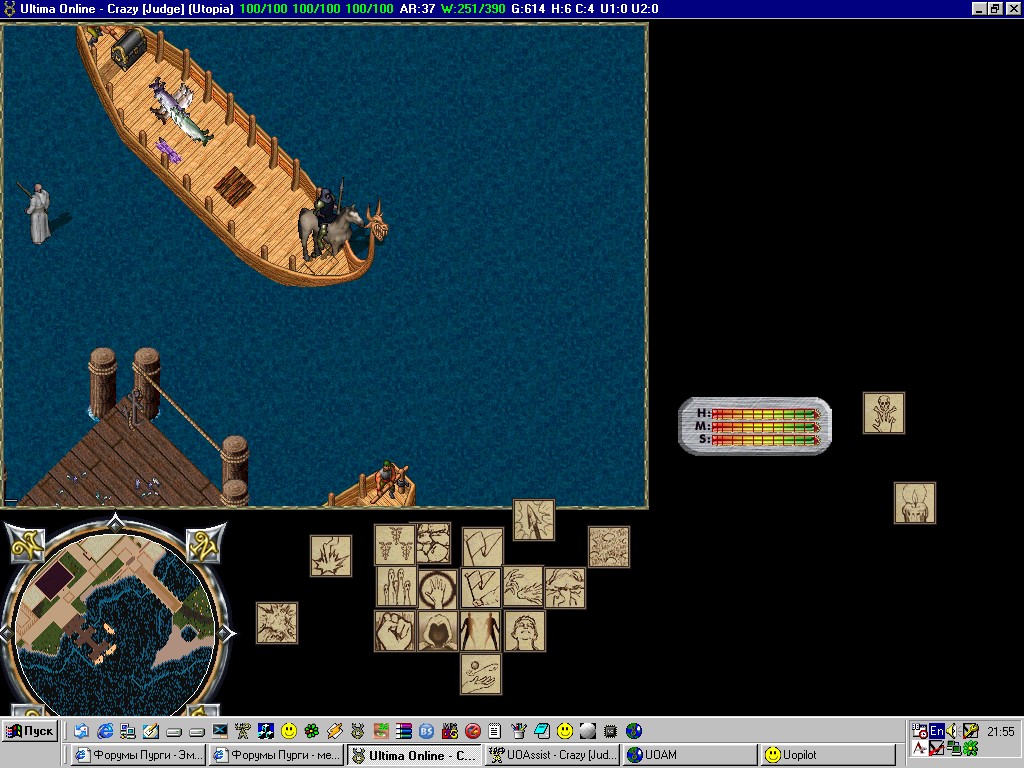
Task: Cast the arrow spell icon
Action: [533, 520]
